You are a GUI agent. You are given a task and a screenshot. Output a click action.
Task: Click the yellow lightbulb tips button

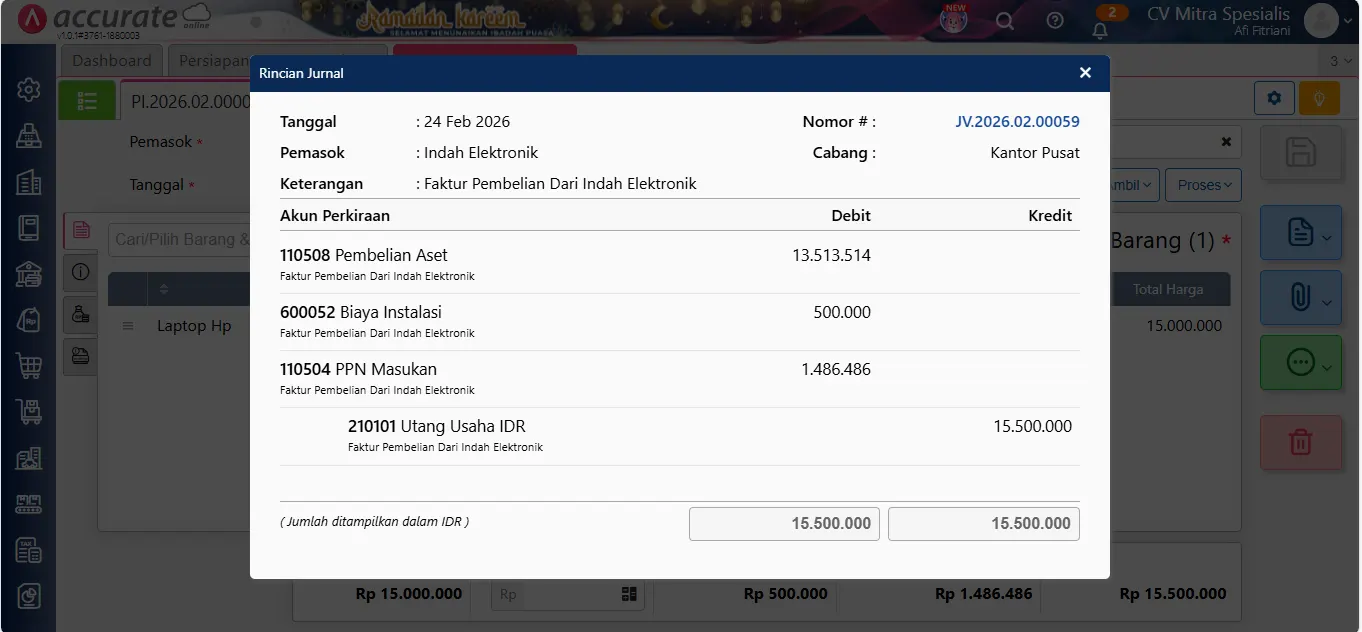point(1319,98)
